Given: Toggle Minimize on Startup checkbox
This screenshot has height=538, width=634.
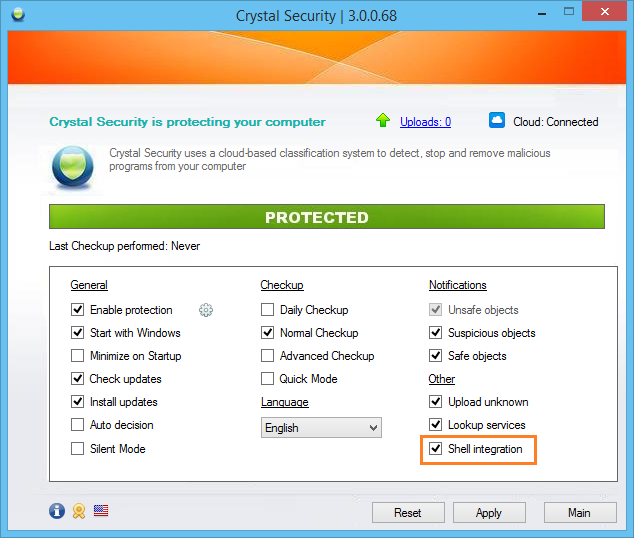Looking at the screenshot, I should 78,356.
